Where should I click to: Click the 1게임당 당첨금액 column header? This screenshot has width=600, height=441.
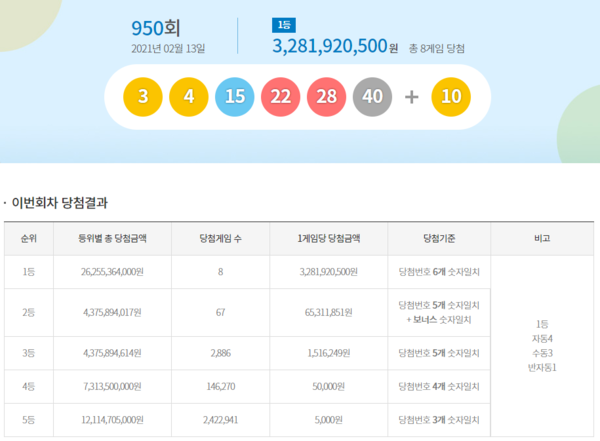[329, 239]
